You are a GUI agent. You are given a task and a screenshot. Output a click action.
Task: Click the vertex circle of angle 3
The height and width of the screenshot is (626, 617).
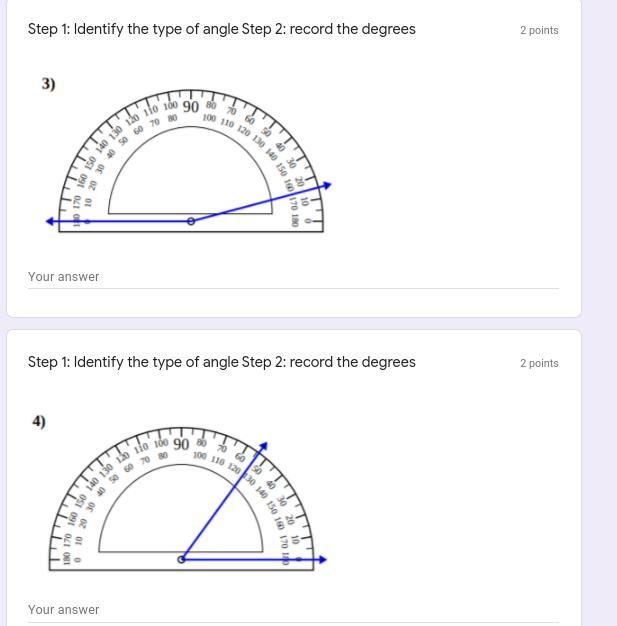click(191, 221)
